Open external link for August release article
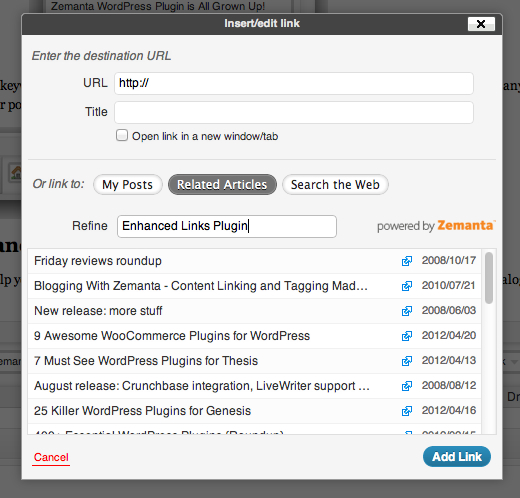 pos(407,386)
